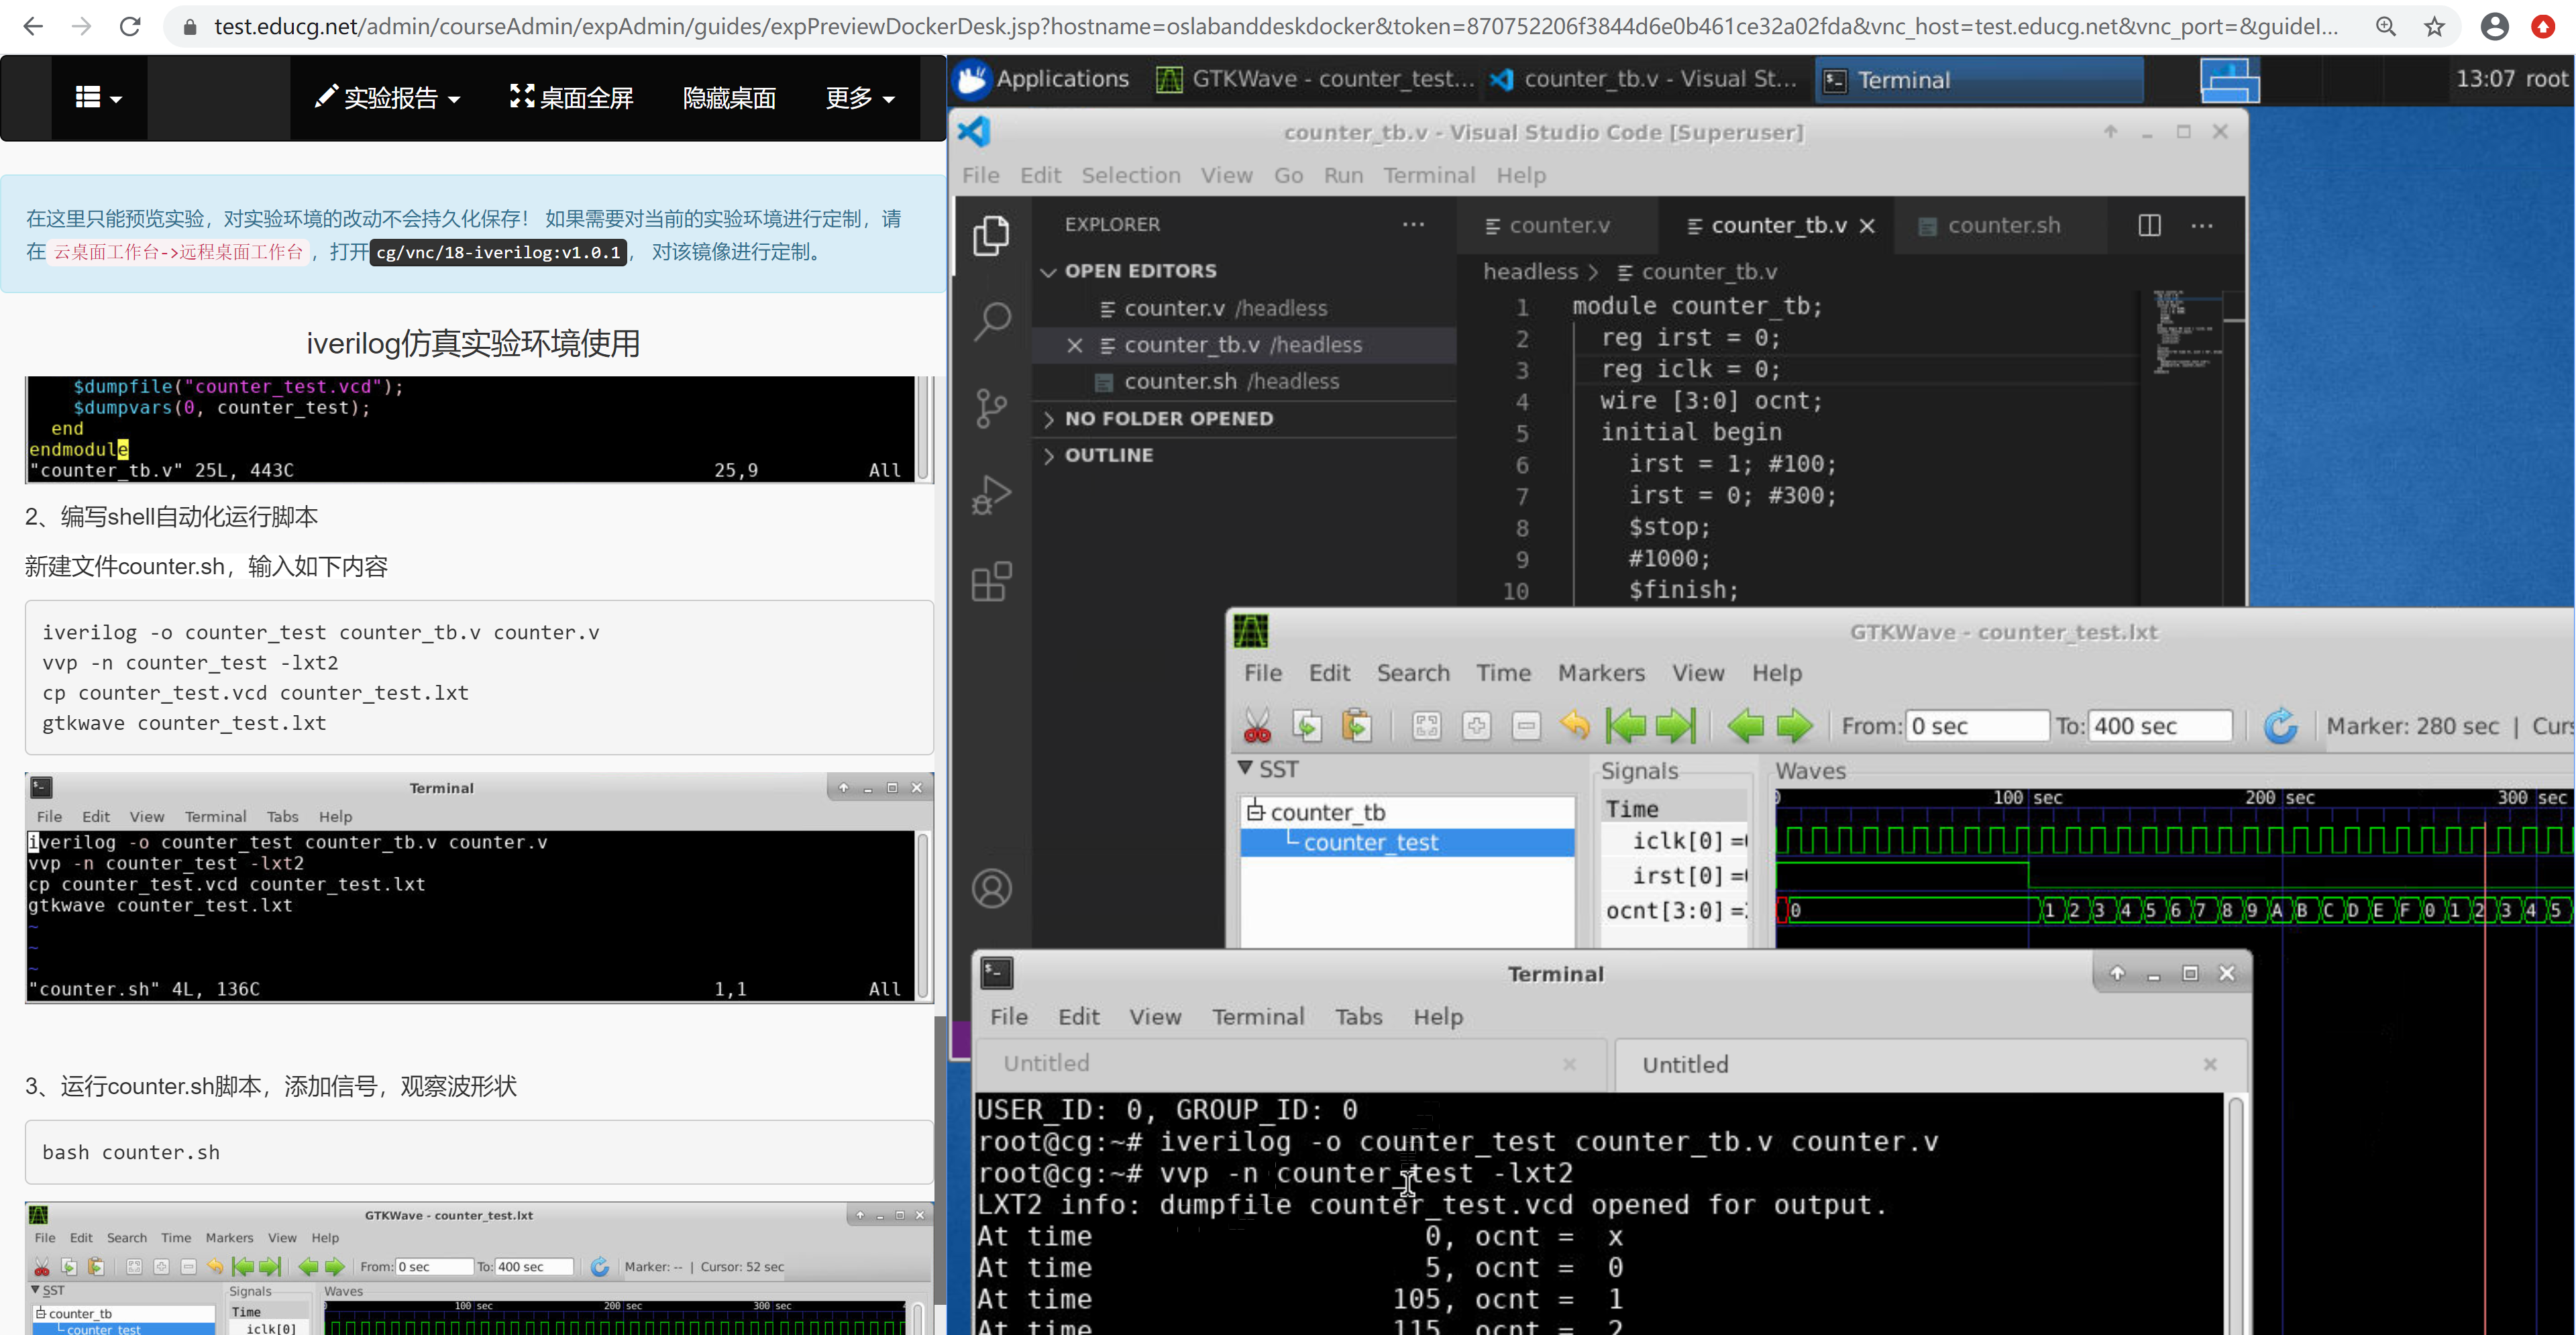Open VS Code Accounts icon
The image size is (2576, 1335).
991,888
